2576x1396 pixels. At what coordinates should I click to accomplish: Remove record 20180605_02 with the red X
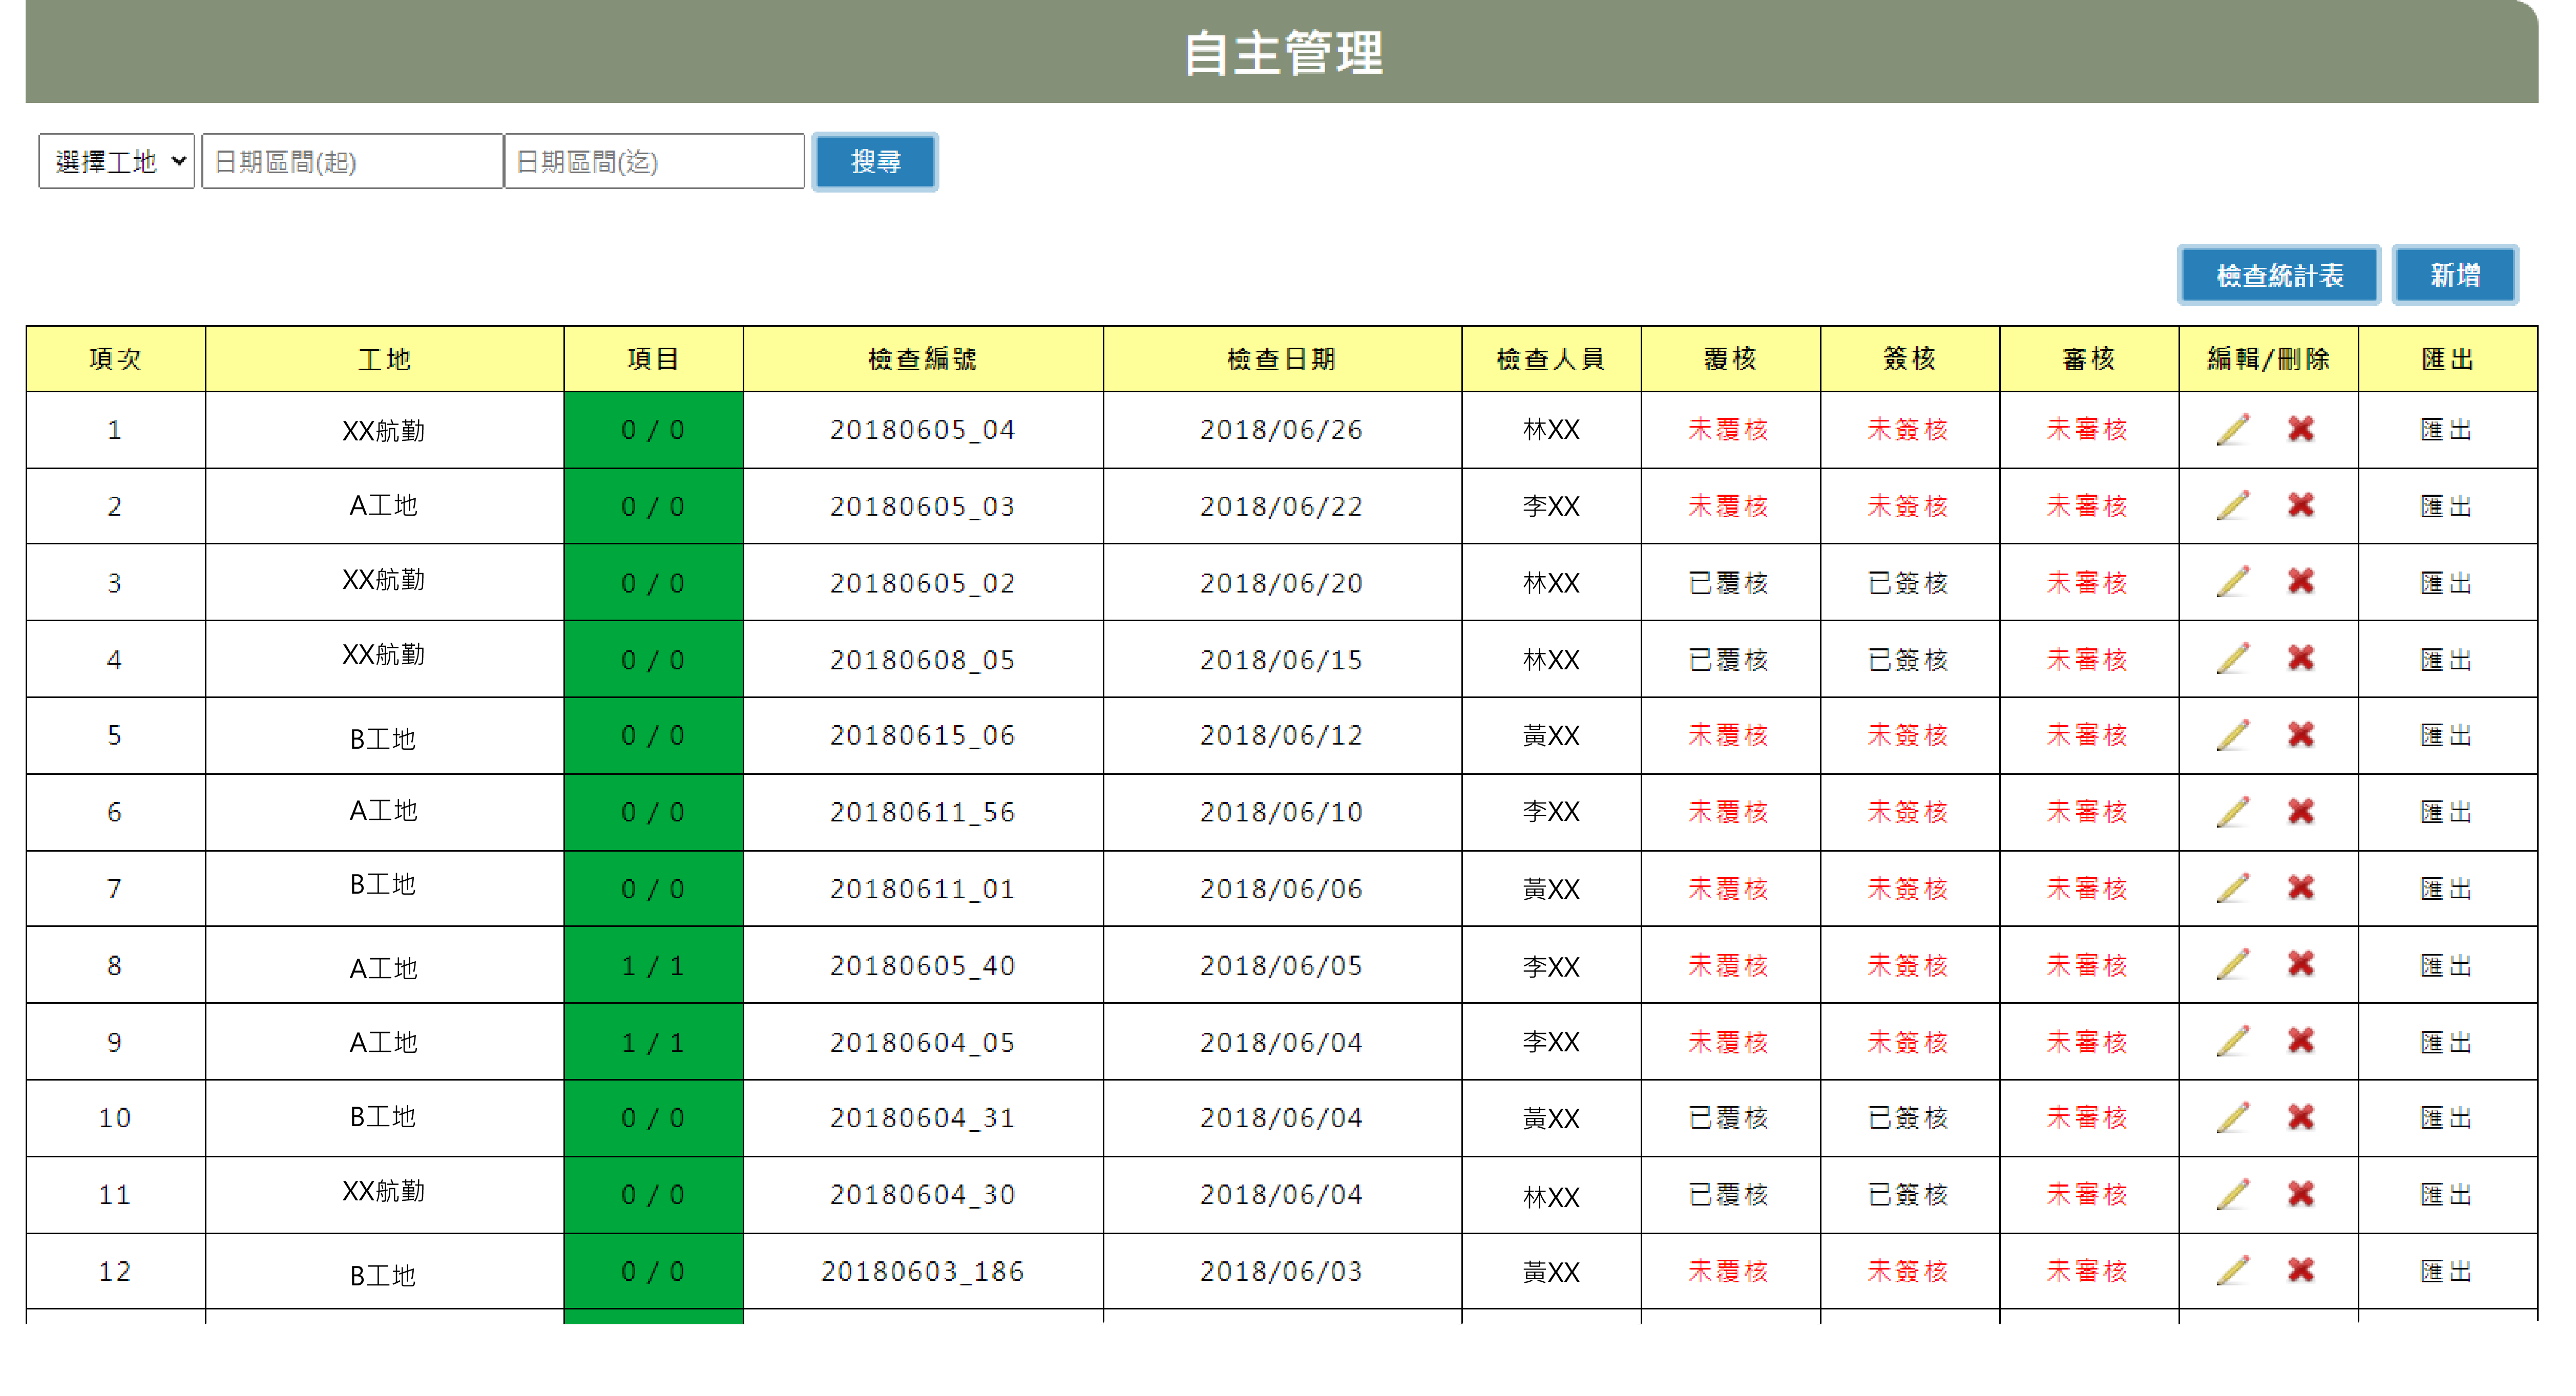[x=2301, y=581]
